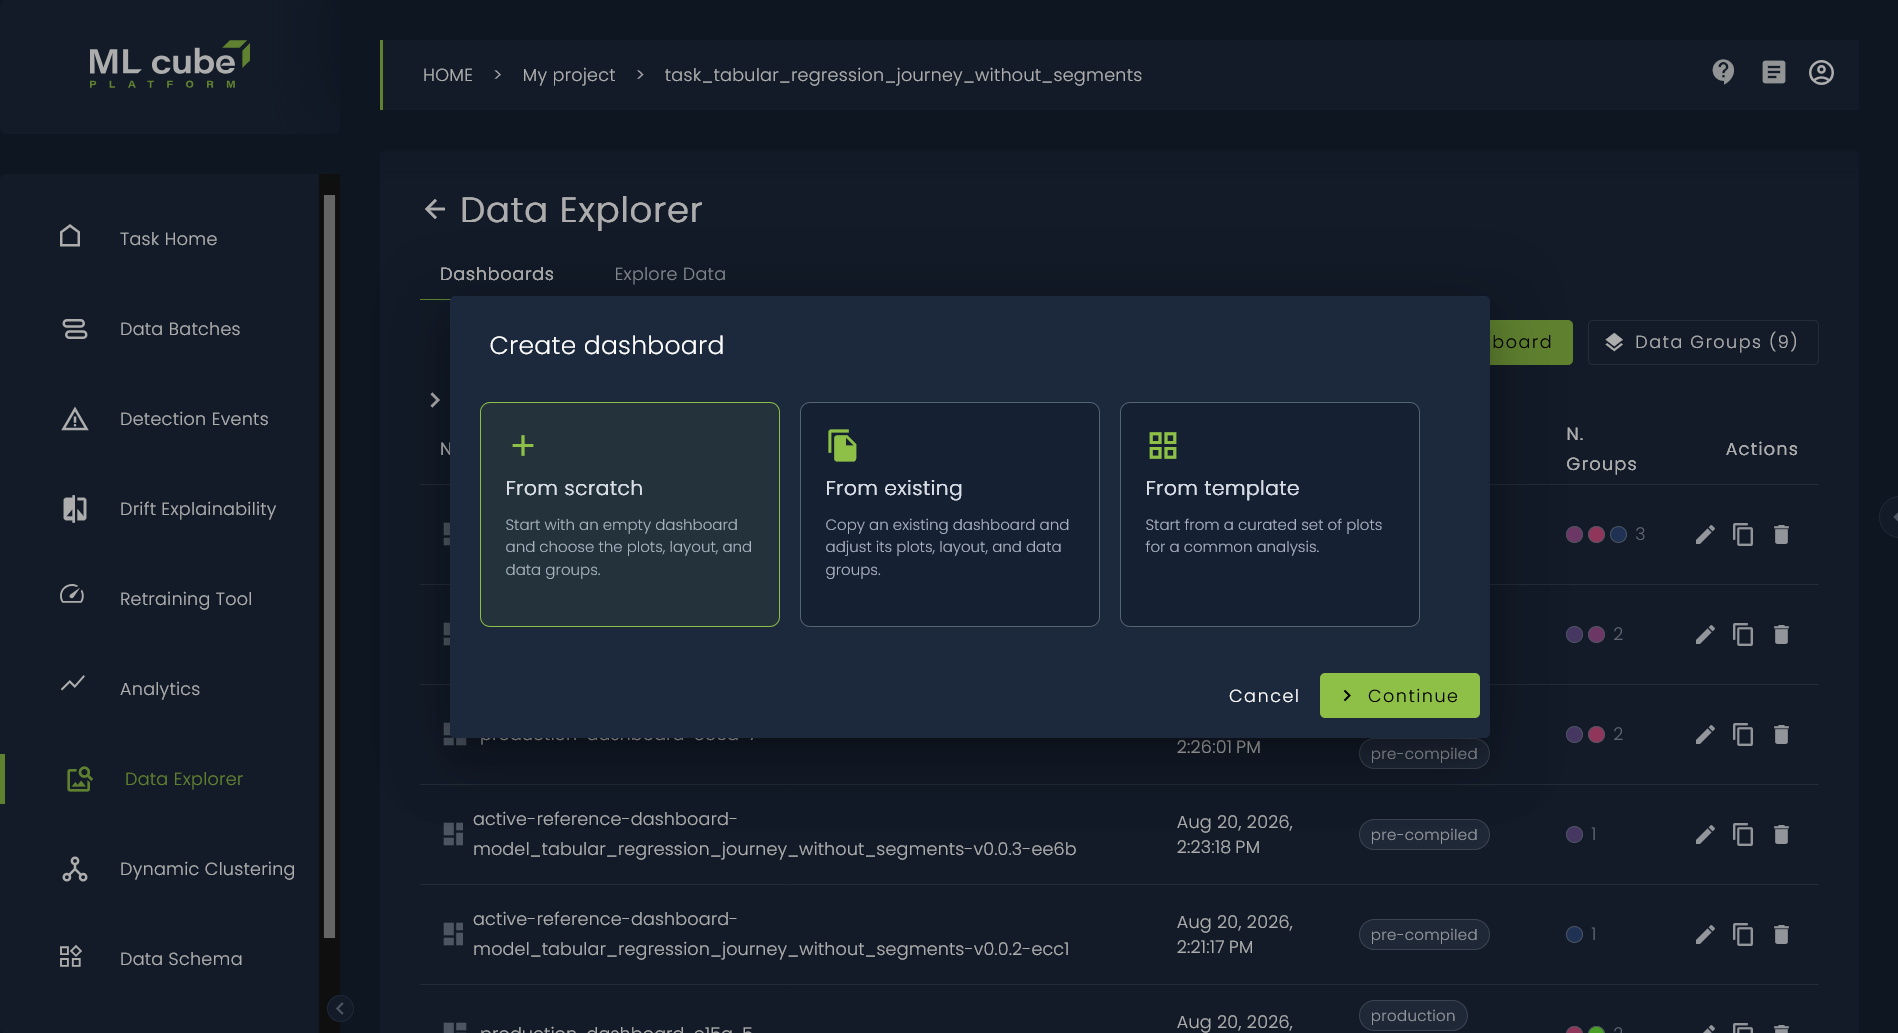Open Task Home in the sidebar

coord(168,239)
